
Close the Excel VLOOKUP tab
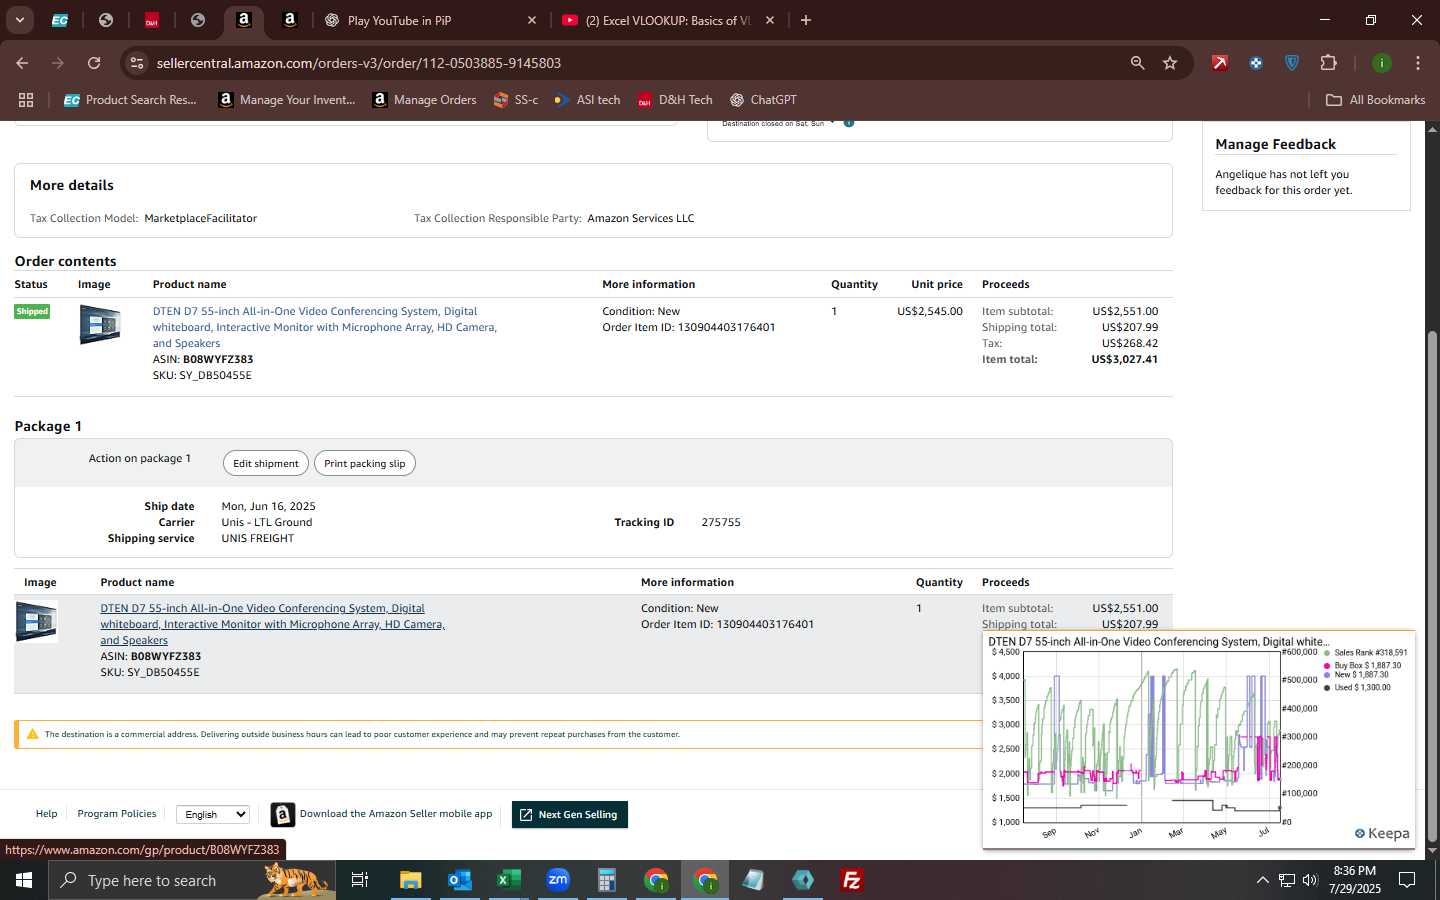tap(770, 20)
